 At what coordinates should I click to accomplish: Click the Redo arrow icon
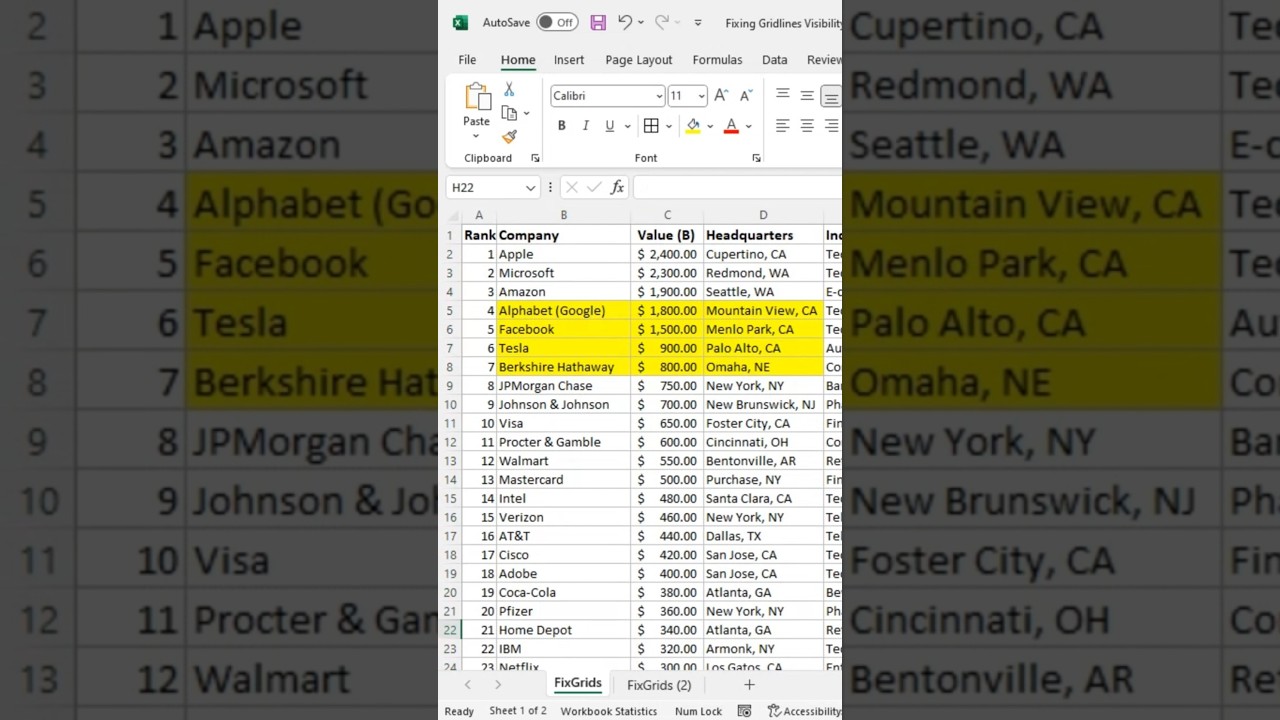point(661,22)
